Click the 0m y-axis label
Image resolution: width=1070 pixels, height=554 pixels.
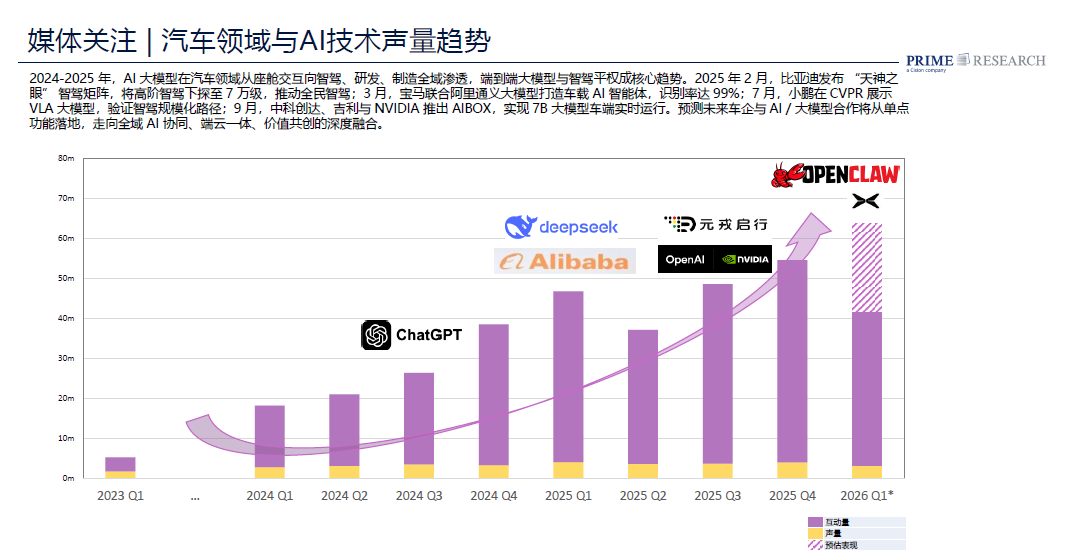(x=68, y=478)
